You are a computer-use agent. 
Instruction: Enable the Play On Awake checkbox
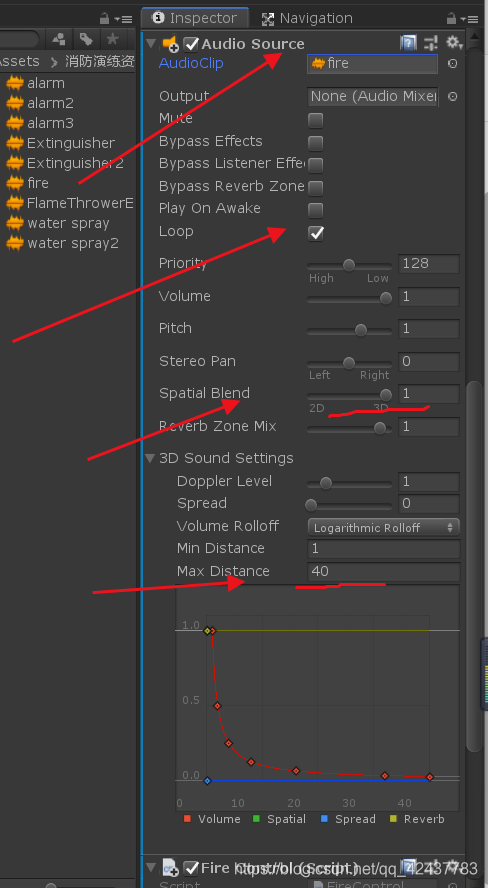tap(315, 210)
